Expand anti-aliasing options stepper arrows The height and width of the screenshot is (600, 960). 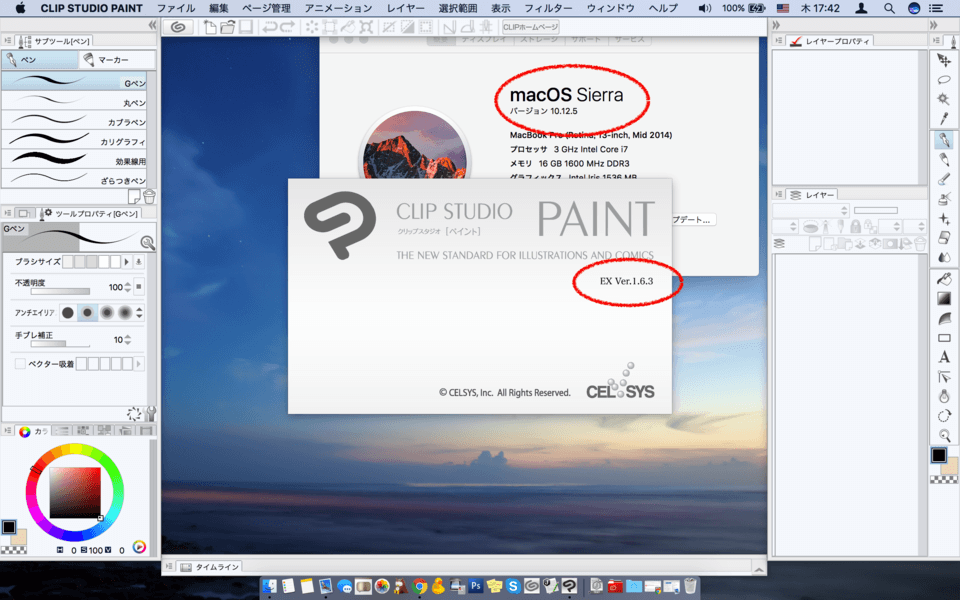pyautogui.click(x=139, y=313)
